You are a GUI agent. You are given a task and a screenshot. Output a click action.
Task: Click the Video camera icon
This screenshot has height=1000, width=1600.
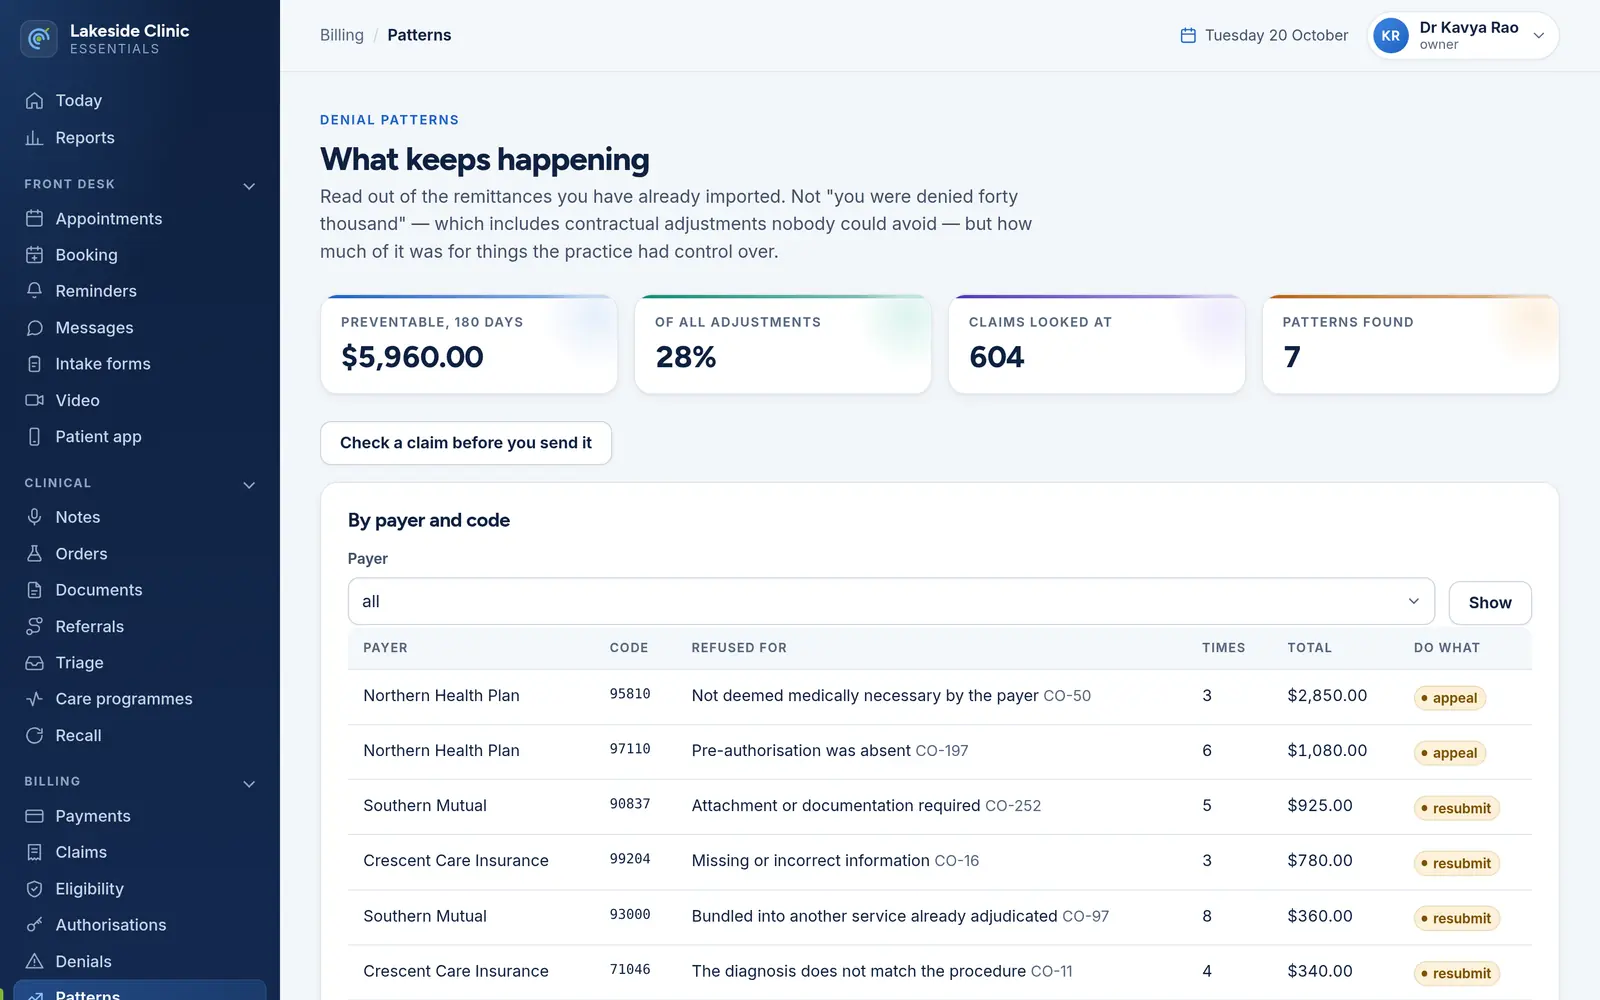[34, 400]
